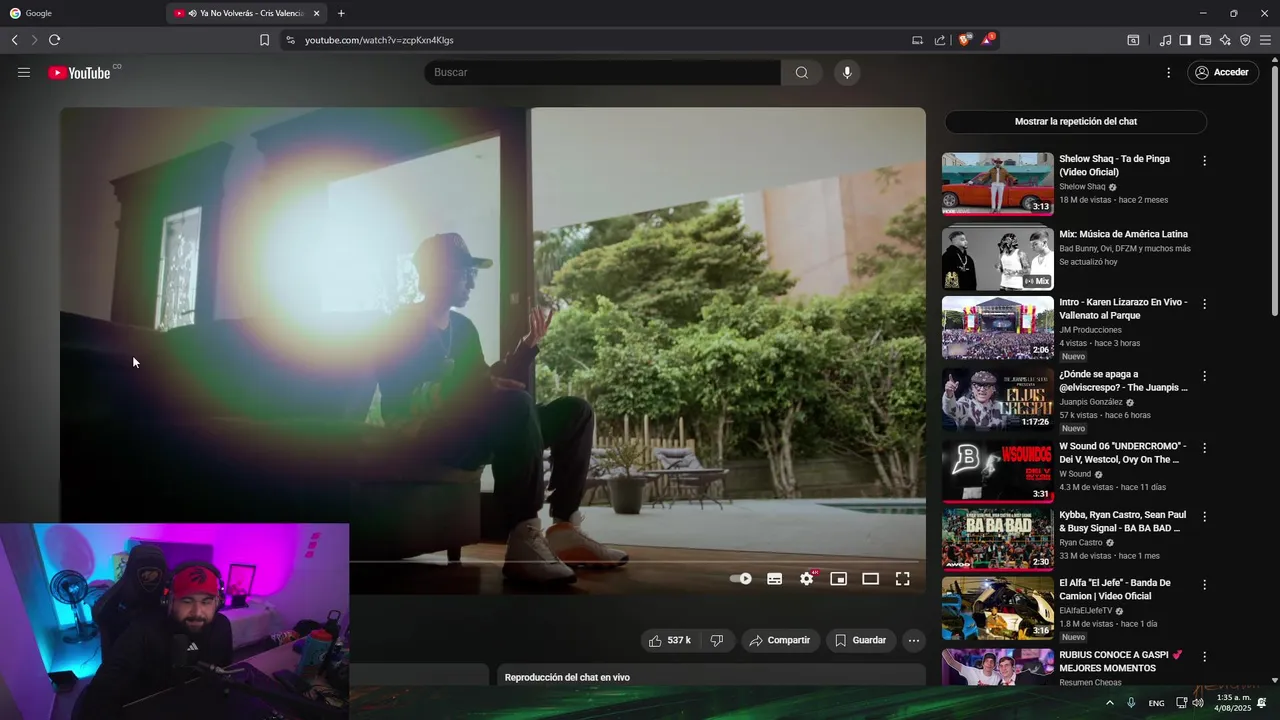View site information icon beside URL
Image resolution: width=1280 pixels, height=720 pixels.
click(290, 40)
